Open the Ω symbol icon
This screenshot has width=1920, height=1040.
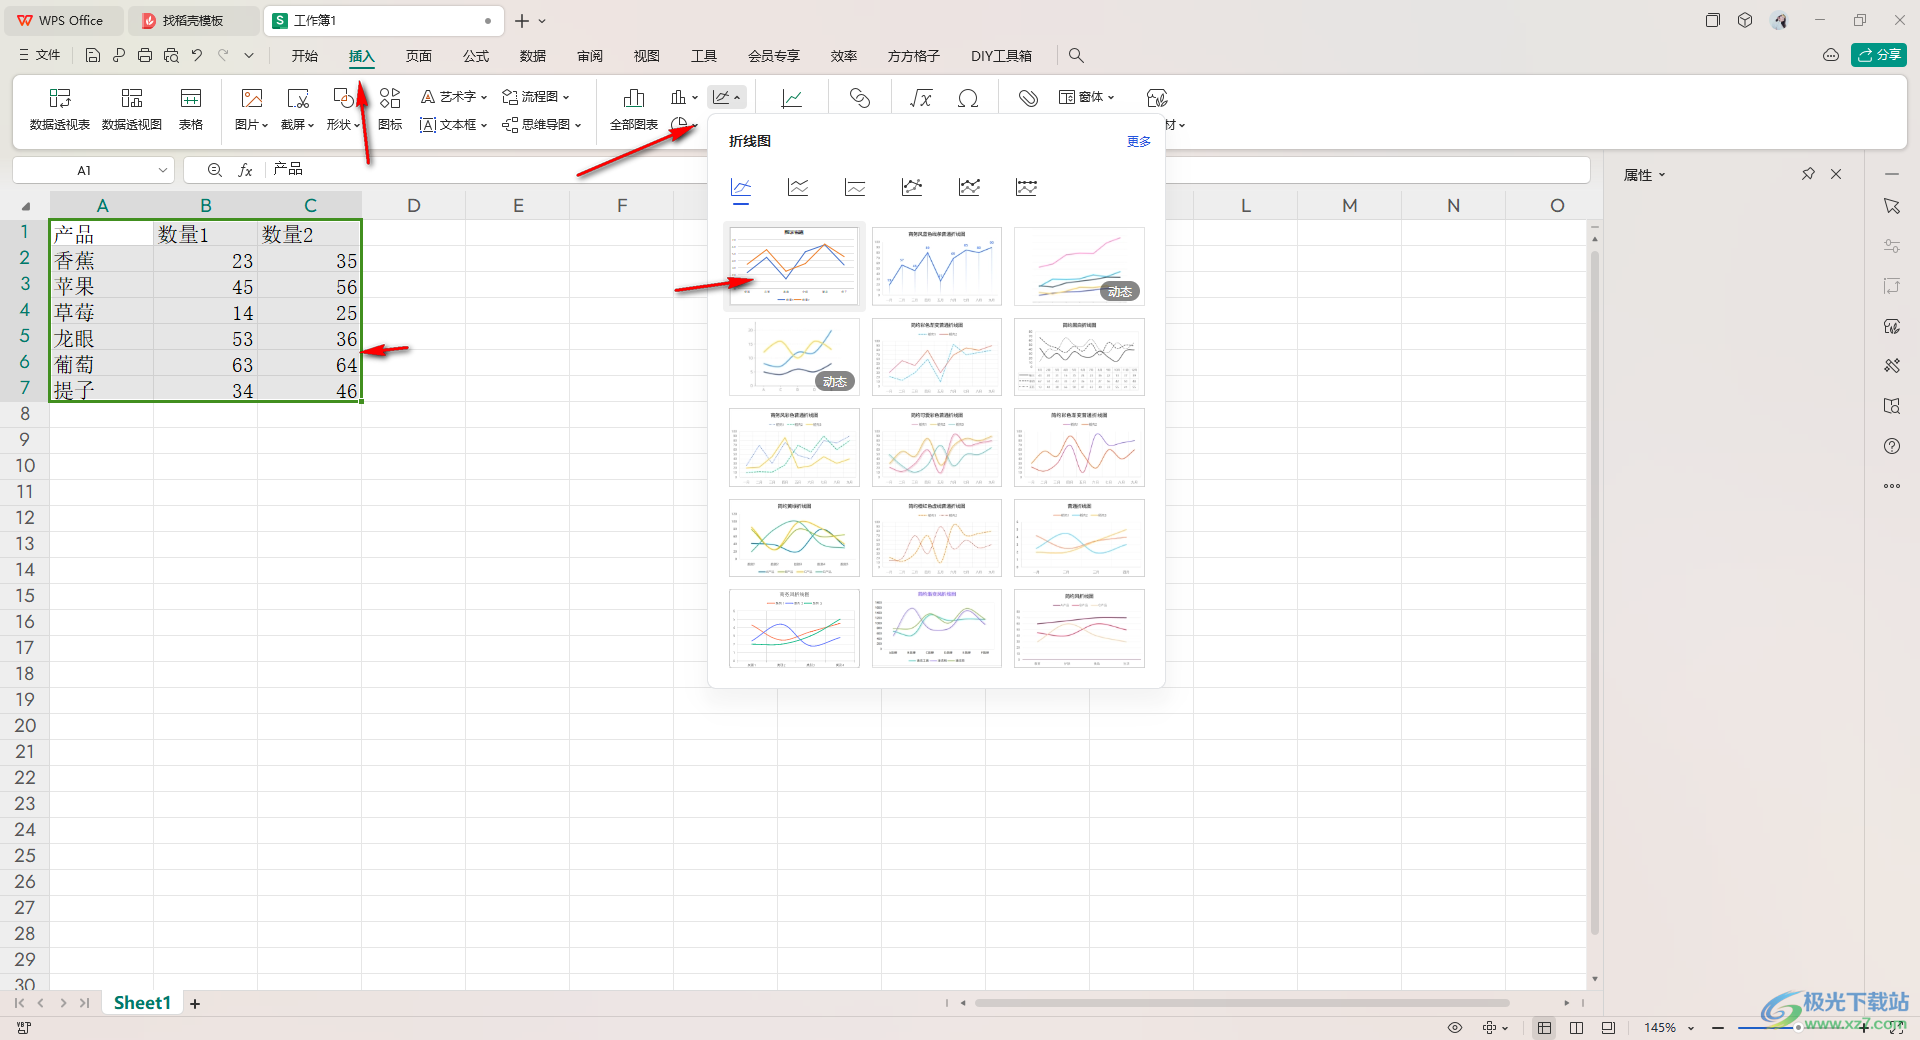968,98
